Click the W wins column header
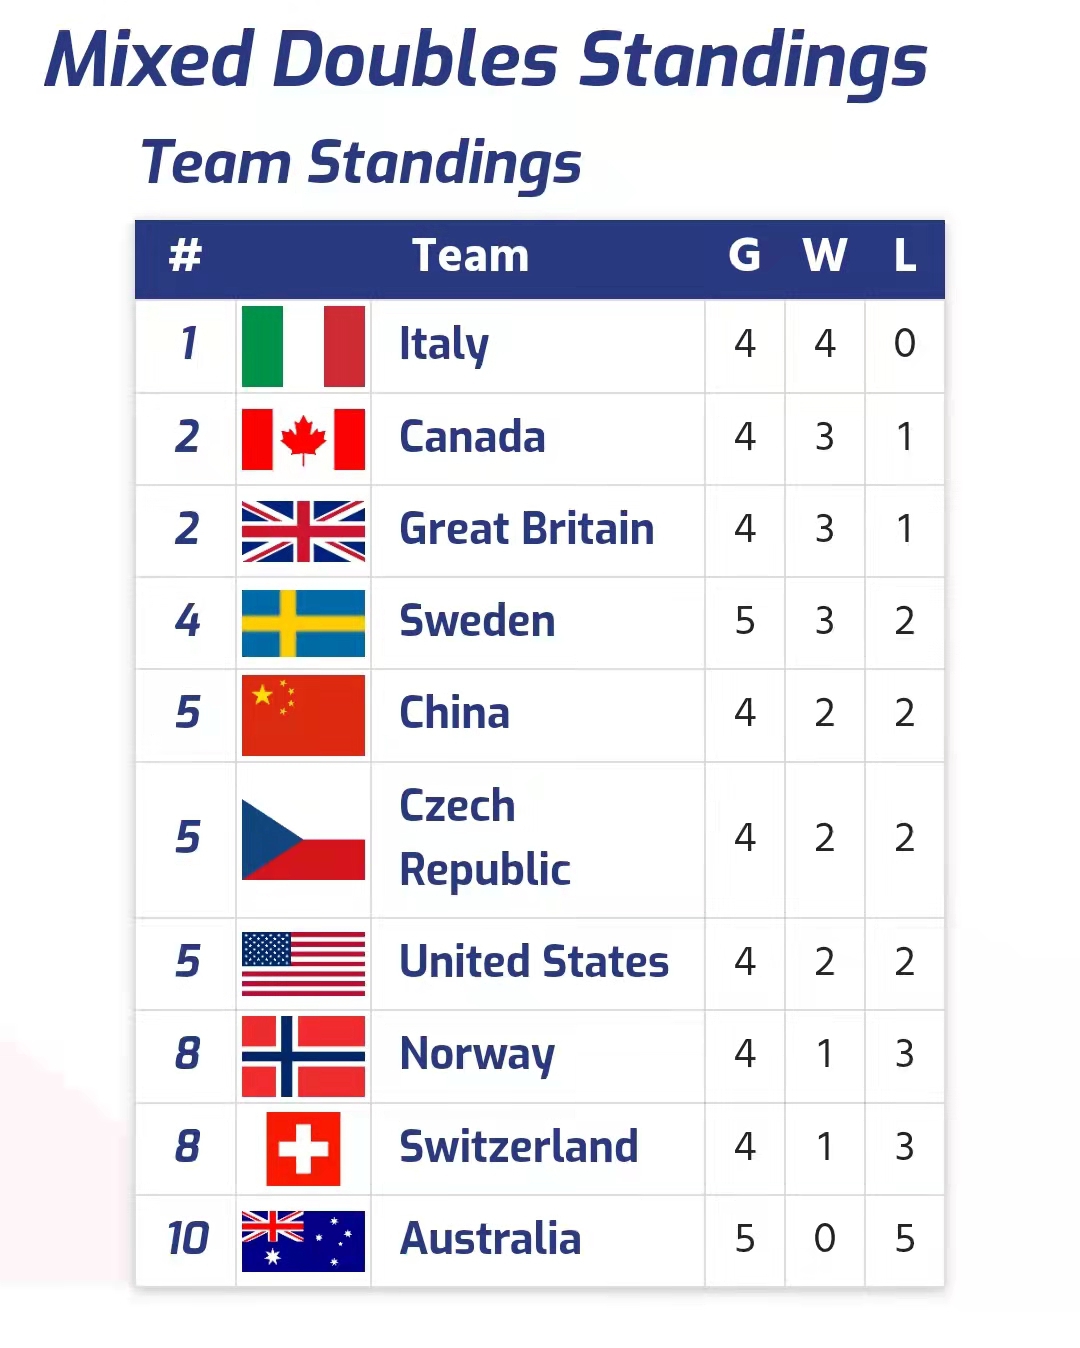The width and height of the screenshot is (1080, 1348). tap(824, 256)
